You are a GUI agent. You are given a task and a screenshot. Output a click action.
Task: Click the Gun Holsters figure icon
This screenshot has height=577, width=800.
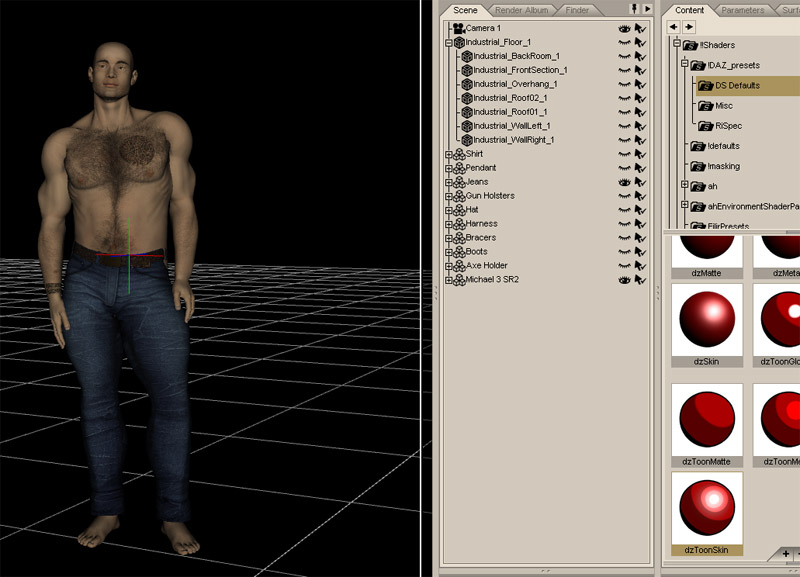tap(459, 196)
